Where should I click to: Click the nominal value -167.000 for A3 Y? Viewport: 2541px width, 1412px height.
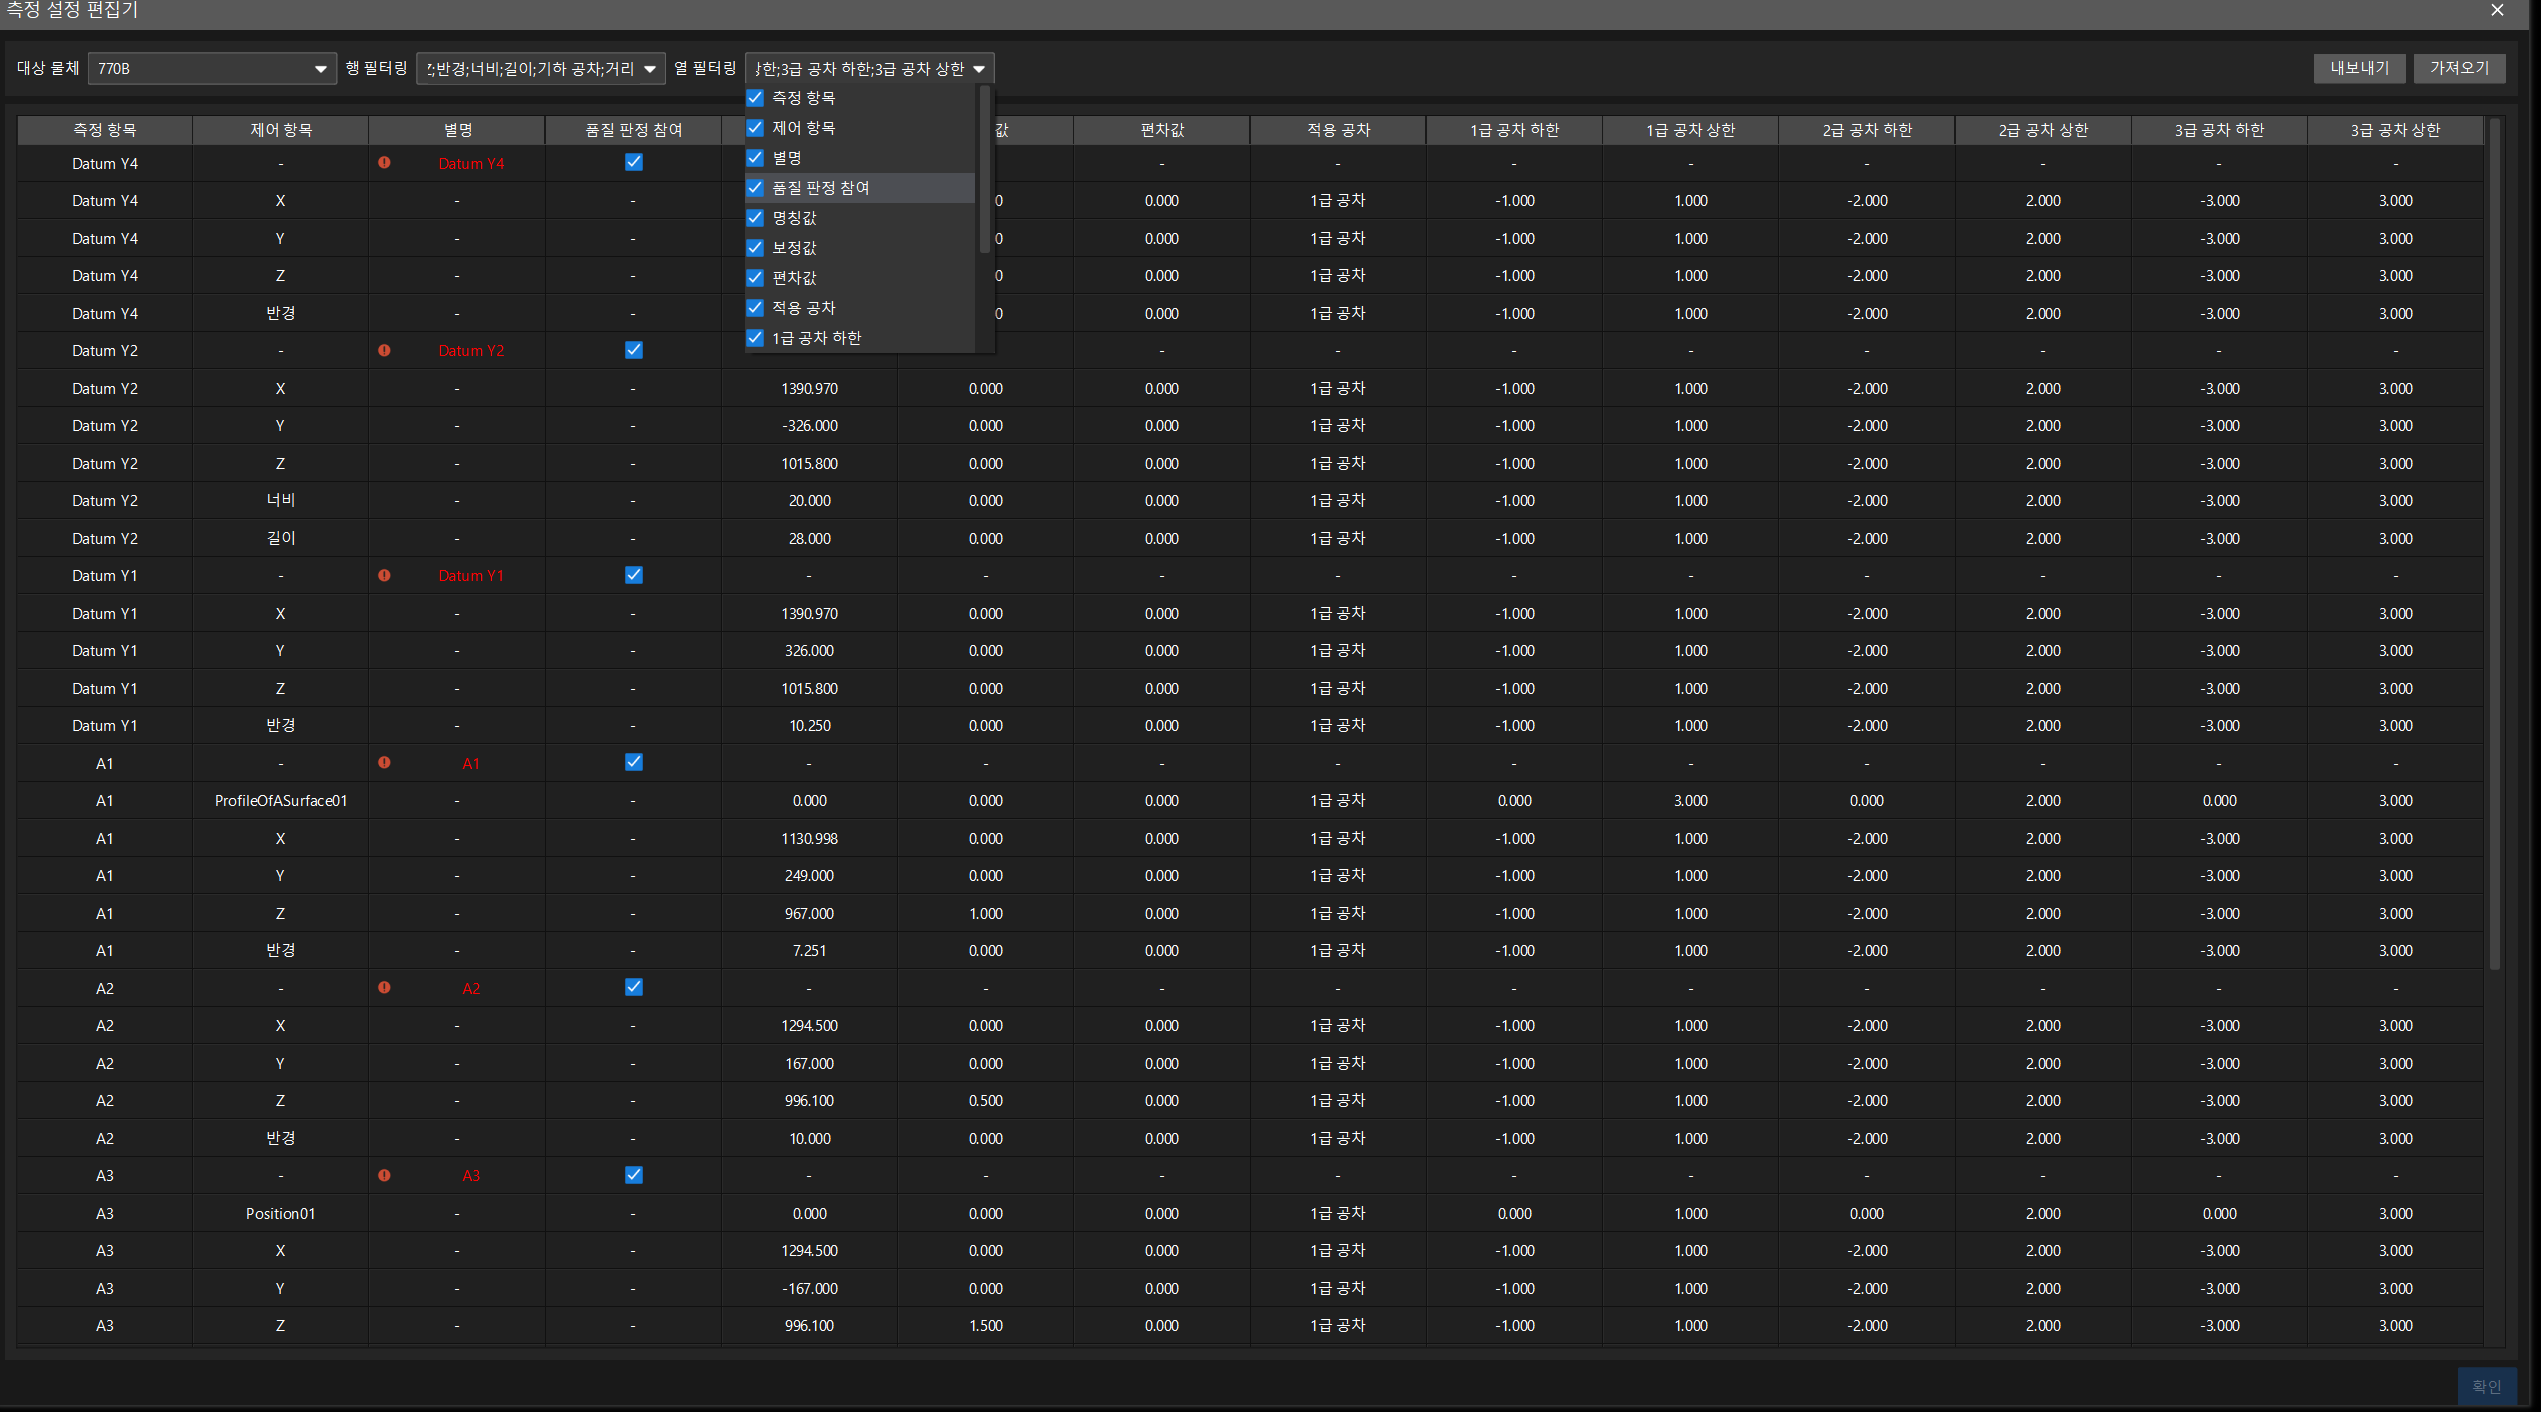pyautogui.click(x=810, y=1289)
